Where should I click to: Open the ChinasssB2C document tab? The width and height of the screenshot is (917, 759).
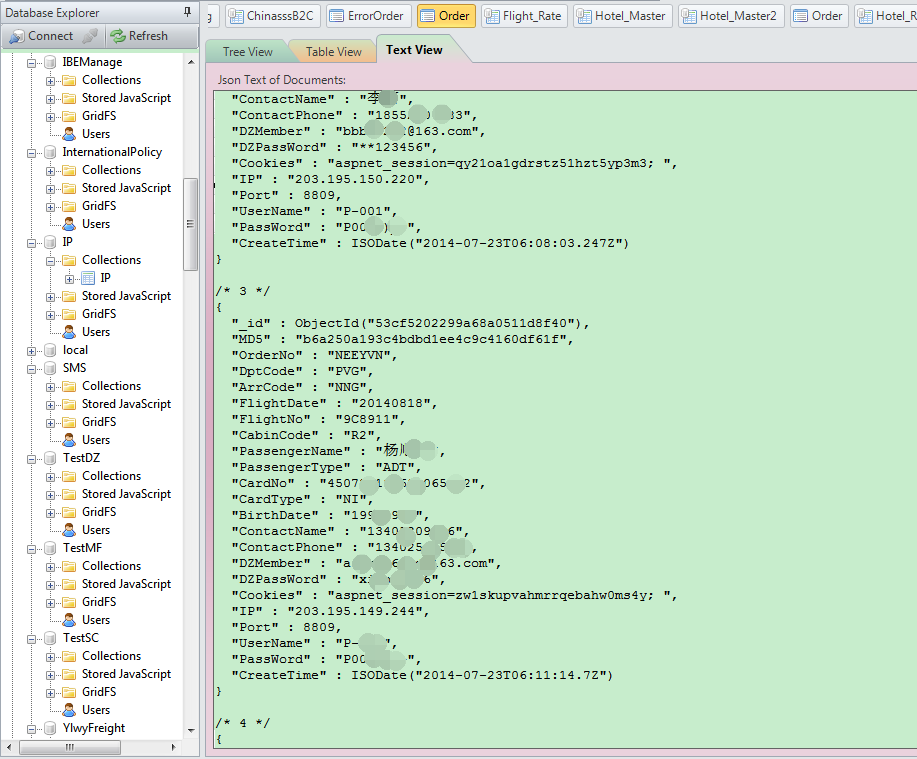273,16
